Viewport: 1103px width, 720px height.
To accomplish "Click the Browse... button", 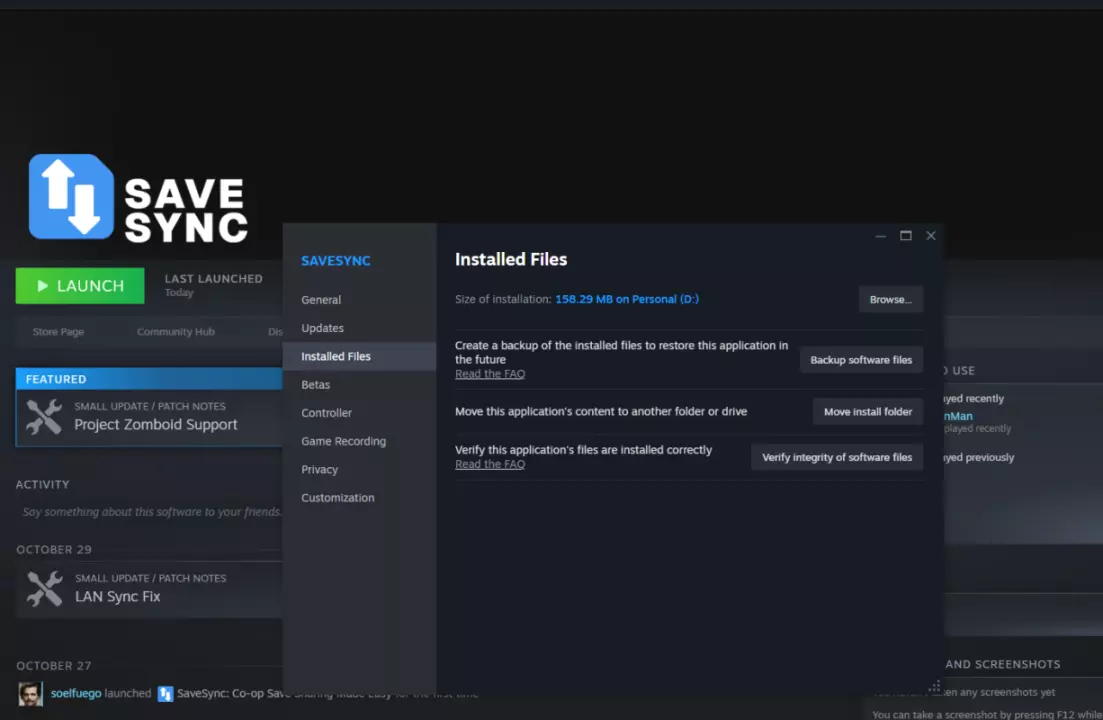I will pyautogui.click(x=891, y=300).
